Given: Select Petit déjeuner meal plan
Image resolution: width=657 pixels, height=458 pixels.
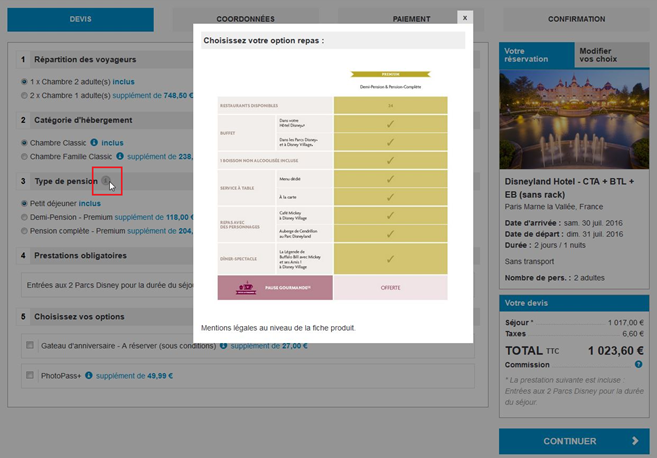Looking at the screenshot, I should (x=24, y=203).
